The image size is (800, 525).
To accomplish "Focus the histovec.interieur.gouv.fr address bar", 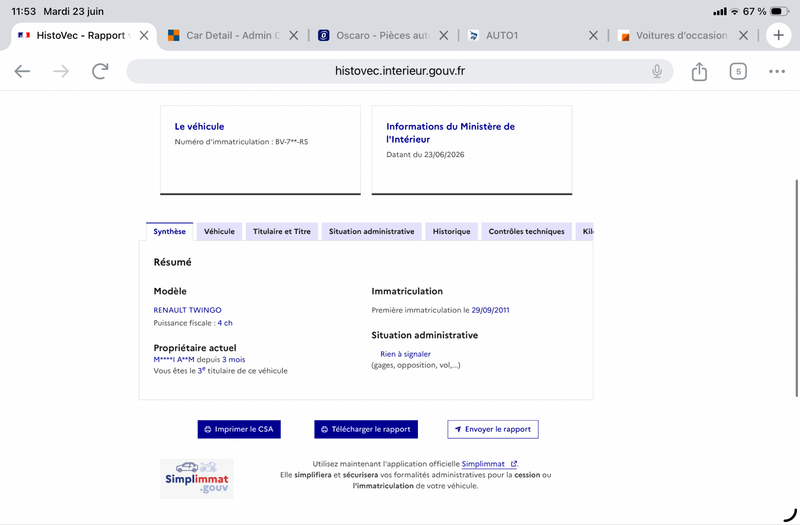I will [x=399, y=71].
